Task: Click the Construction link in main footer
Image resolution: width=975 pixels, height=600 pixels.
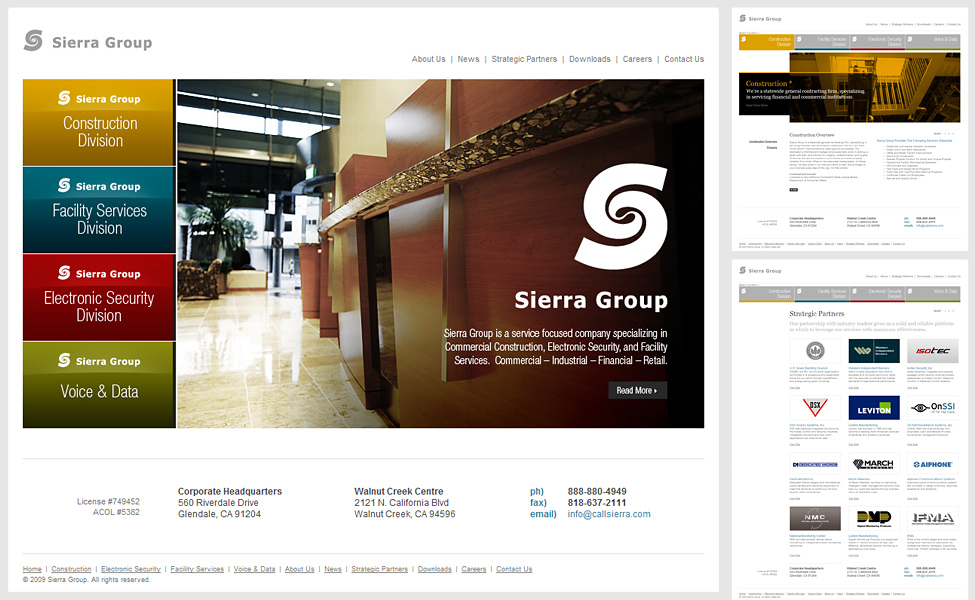Action: pos(71,569)
